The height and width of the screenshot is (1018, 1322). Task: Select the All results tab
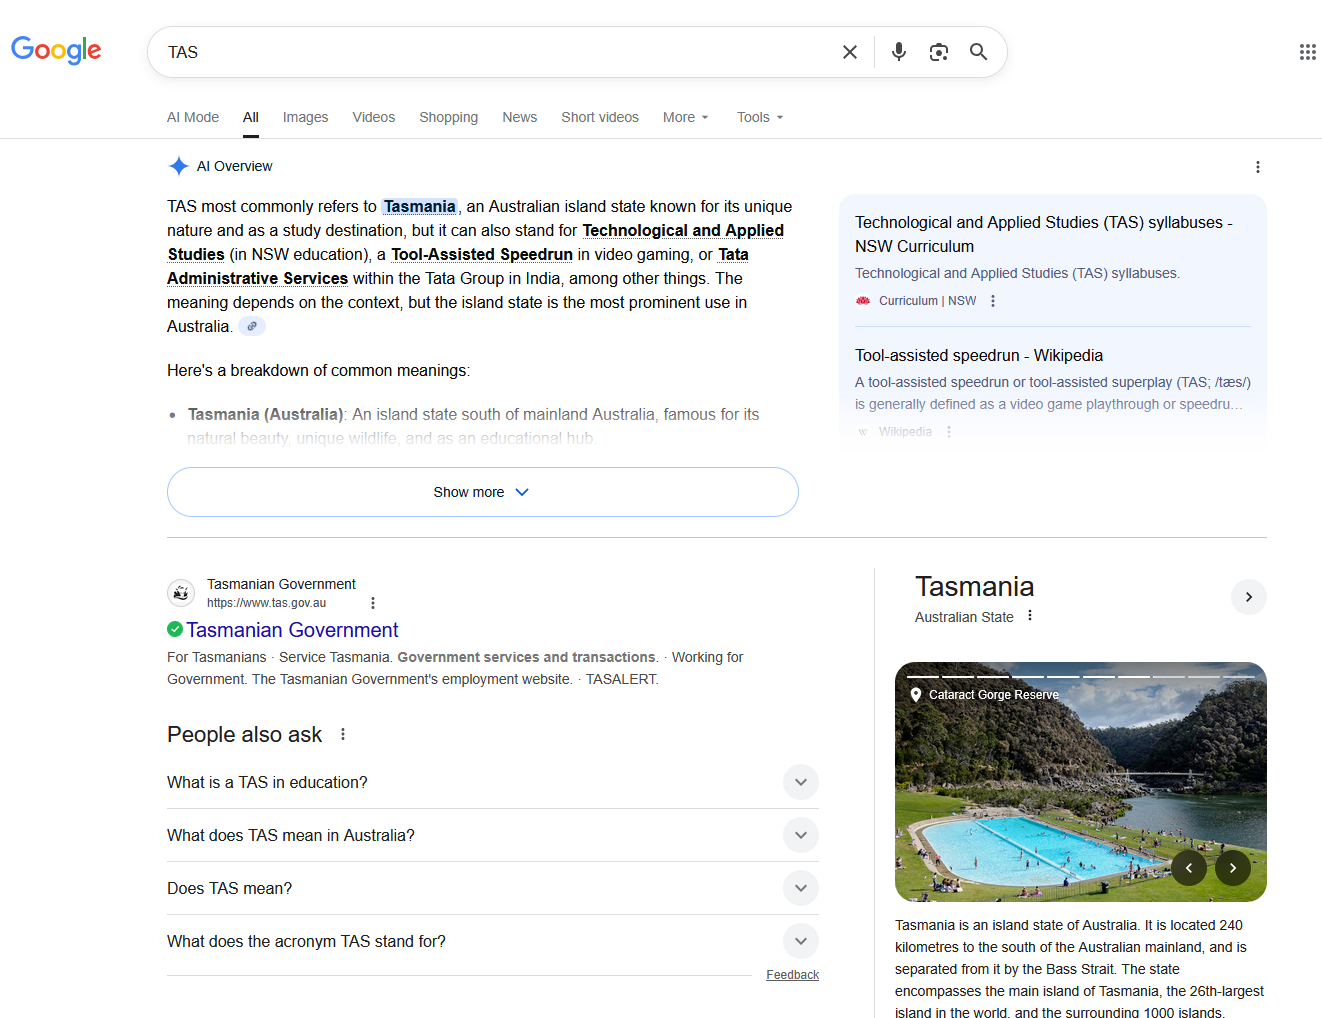(x=251, y=117)
